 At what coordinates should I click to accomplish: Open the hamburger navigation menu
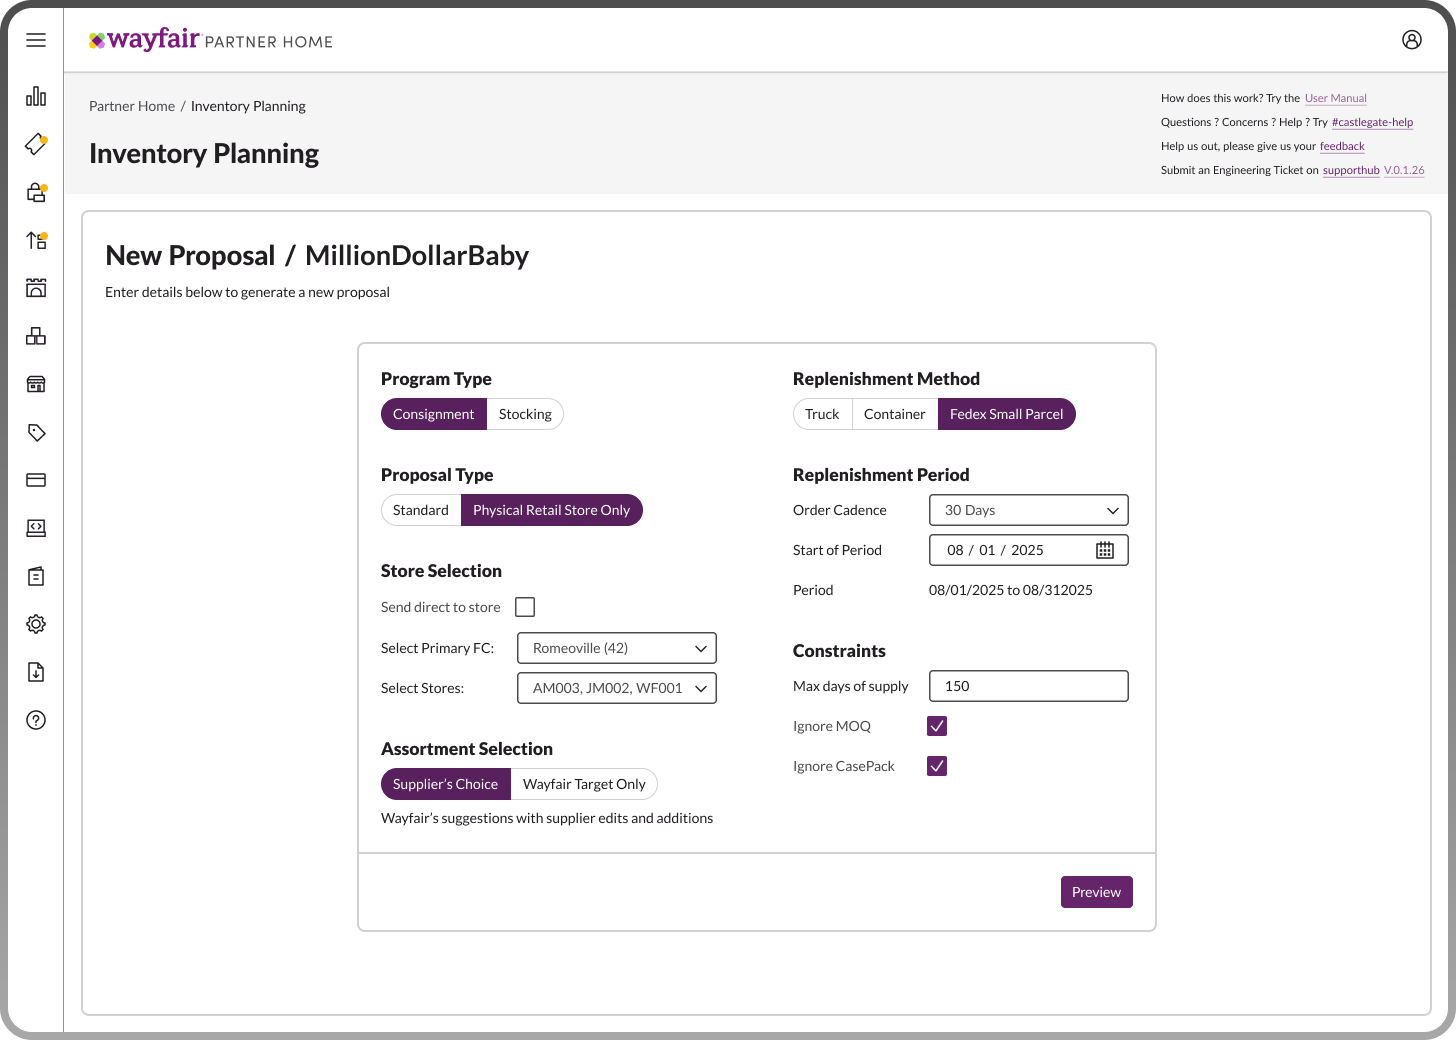coord(36,40)
